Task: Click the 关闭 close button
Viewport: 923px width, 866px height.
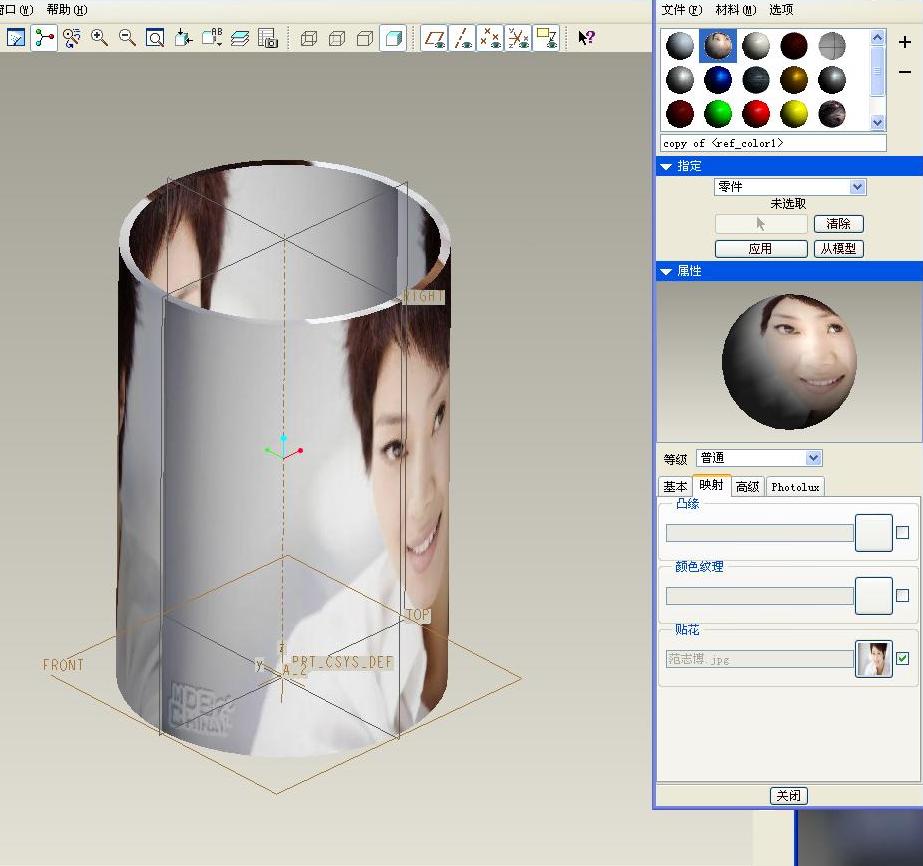Action: [x=788, y=796]
